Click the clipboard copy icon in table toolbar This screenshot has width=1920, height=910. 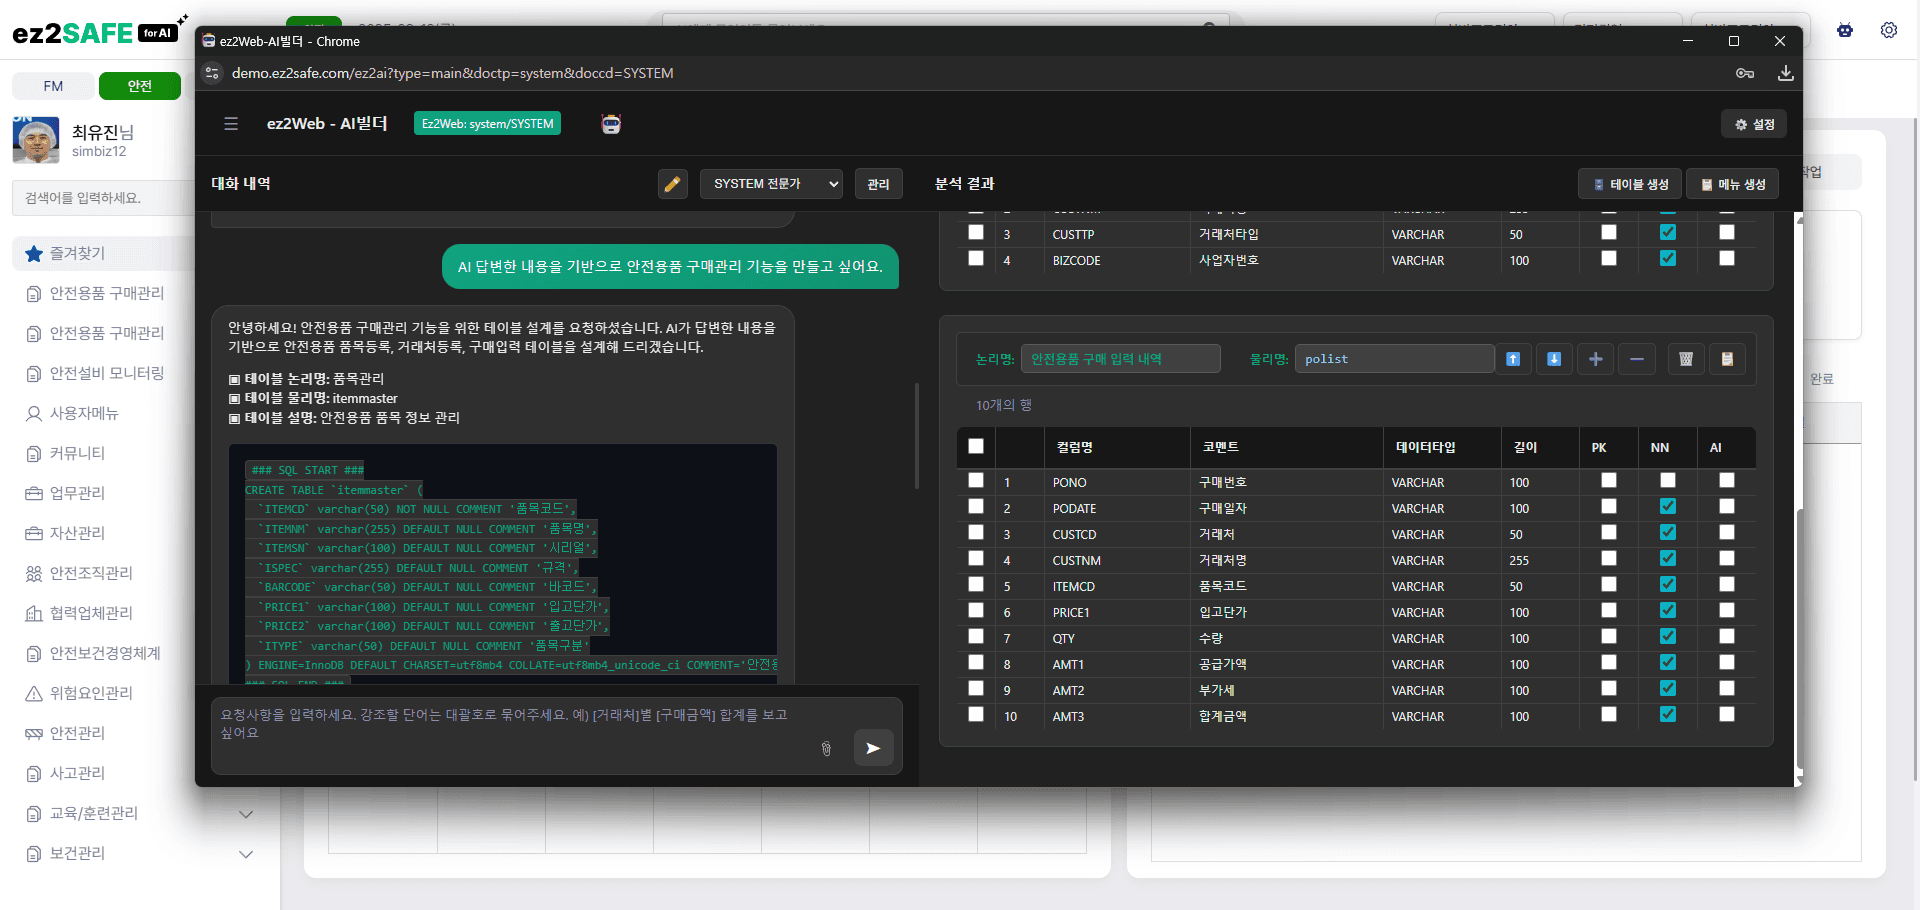pyautogui.click(x=1727, y=359)
